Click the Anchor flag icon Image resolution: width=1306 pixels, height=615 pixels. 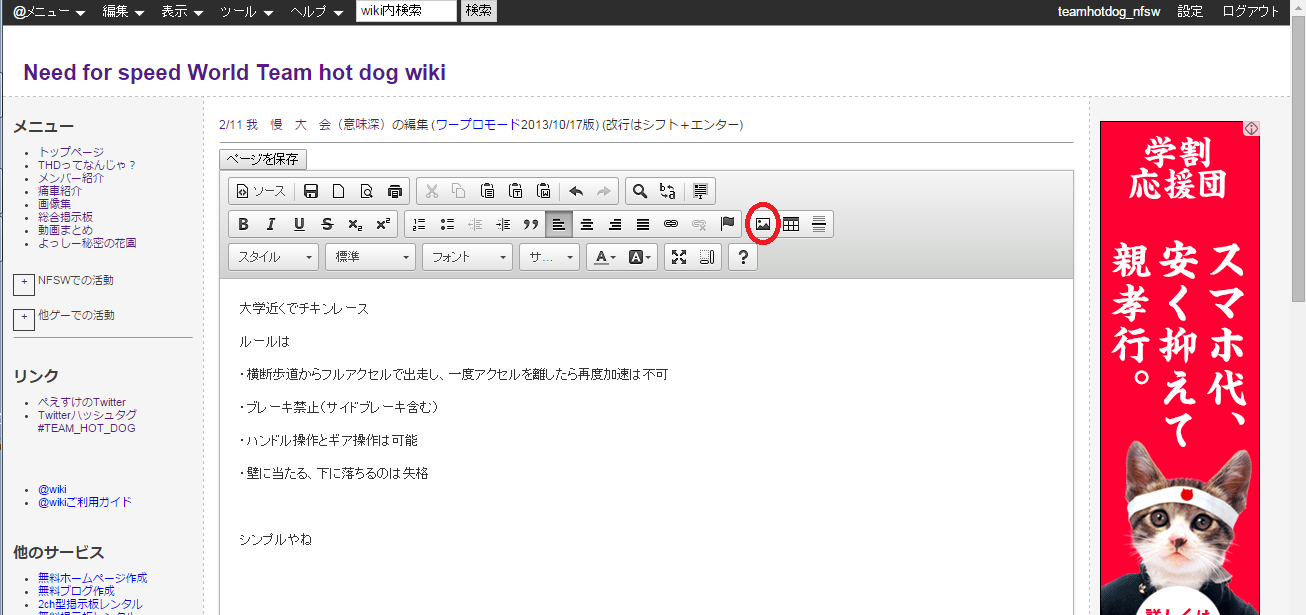click(x=727, y=224)
